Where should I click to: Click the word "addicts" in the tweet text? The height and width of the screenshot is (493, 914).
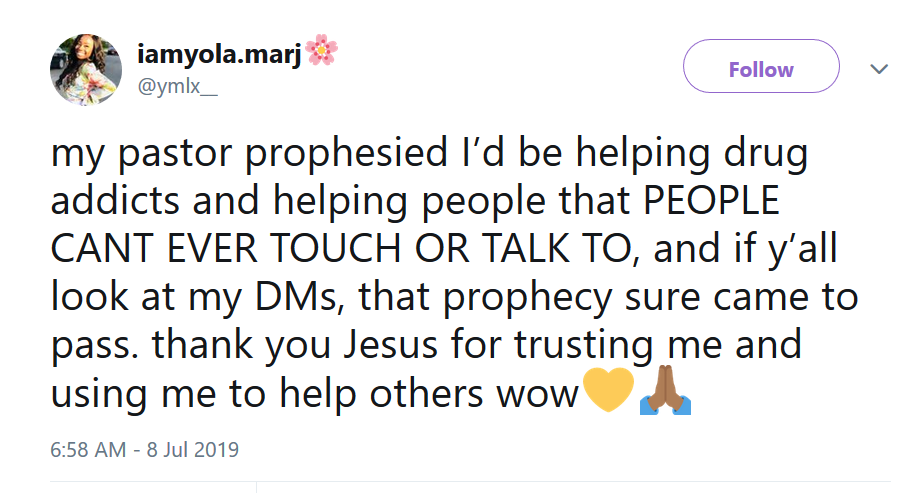pos(113,203)
